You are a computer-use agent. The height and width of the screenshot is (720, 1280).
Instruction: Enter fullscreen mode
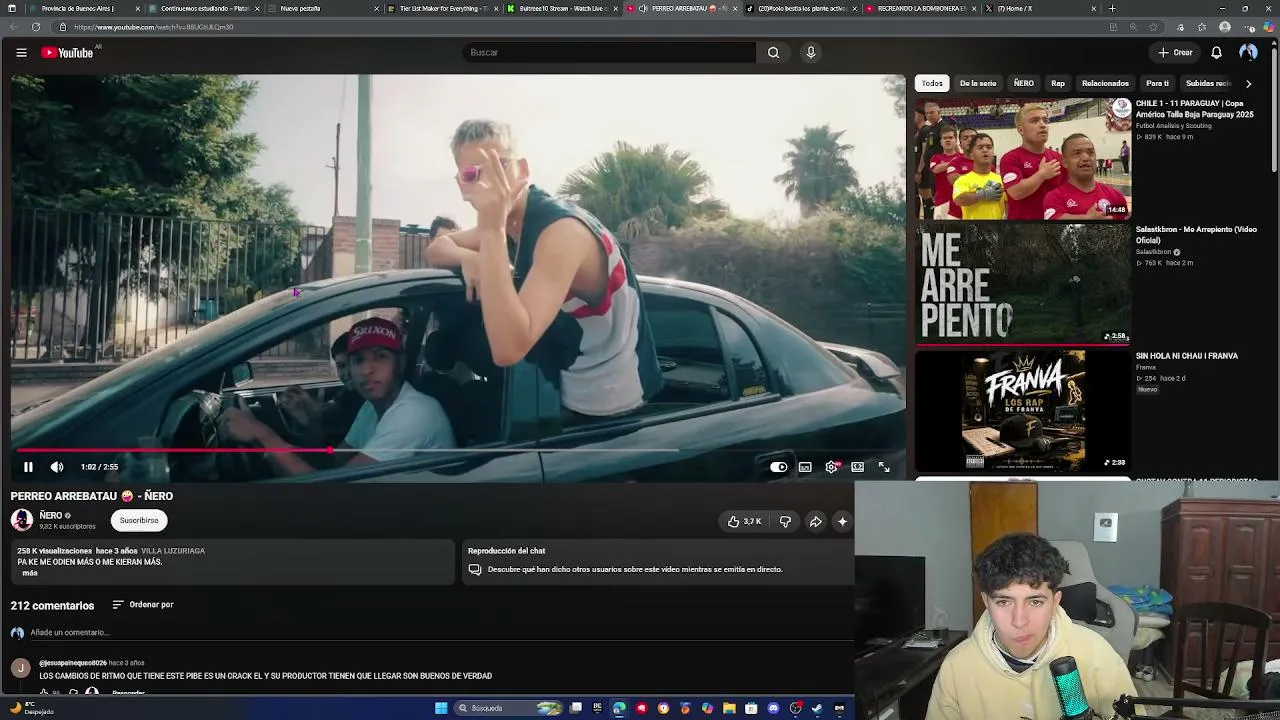tap(884, 467)
